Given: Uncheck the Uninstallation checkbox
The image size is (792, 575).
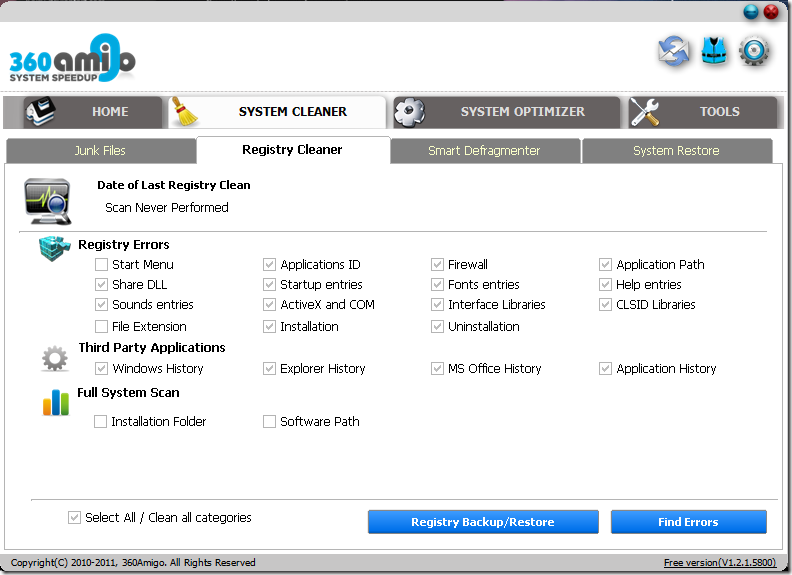Looking at the screenshot, I should tap(437, 326).
